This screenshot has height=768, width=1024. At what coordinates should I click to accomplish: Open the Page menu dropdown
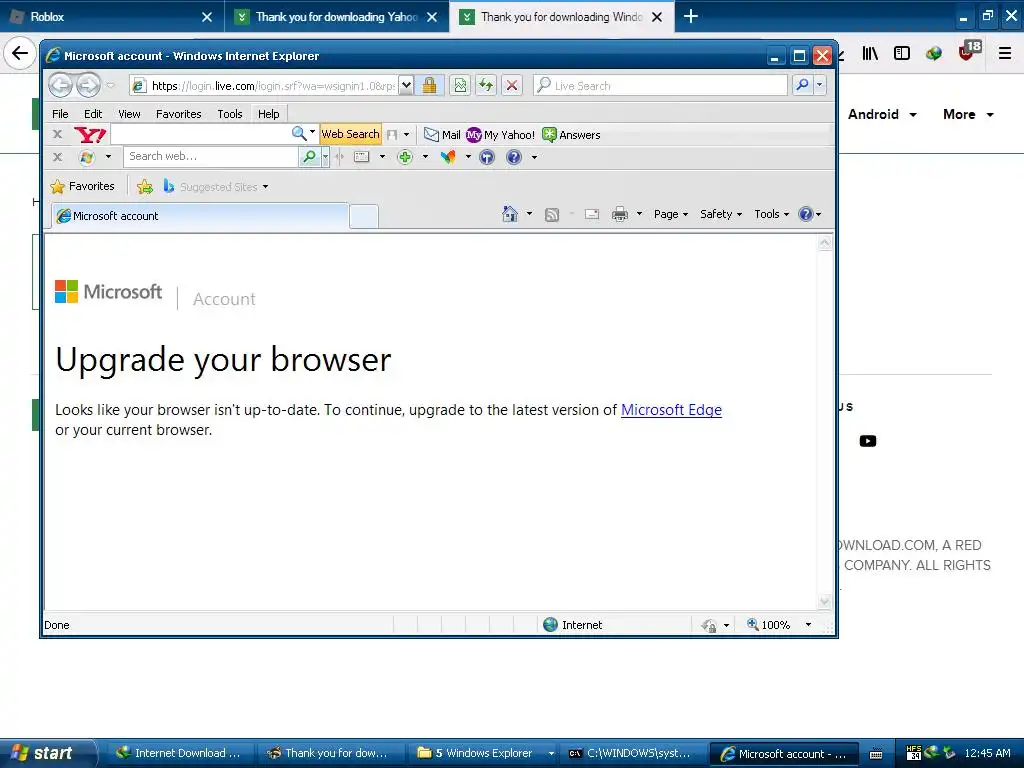(671, 214)
